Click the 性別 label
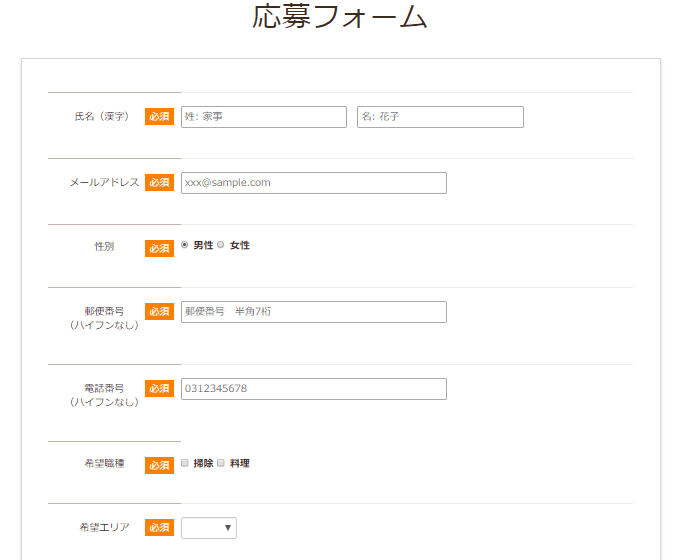Screen dimensions: 678x560 click(x=104, y=246)
